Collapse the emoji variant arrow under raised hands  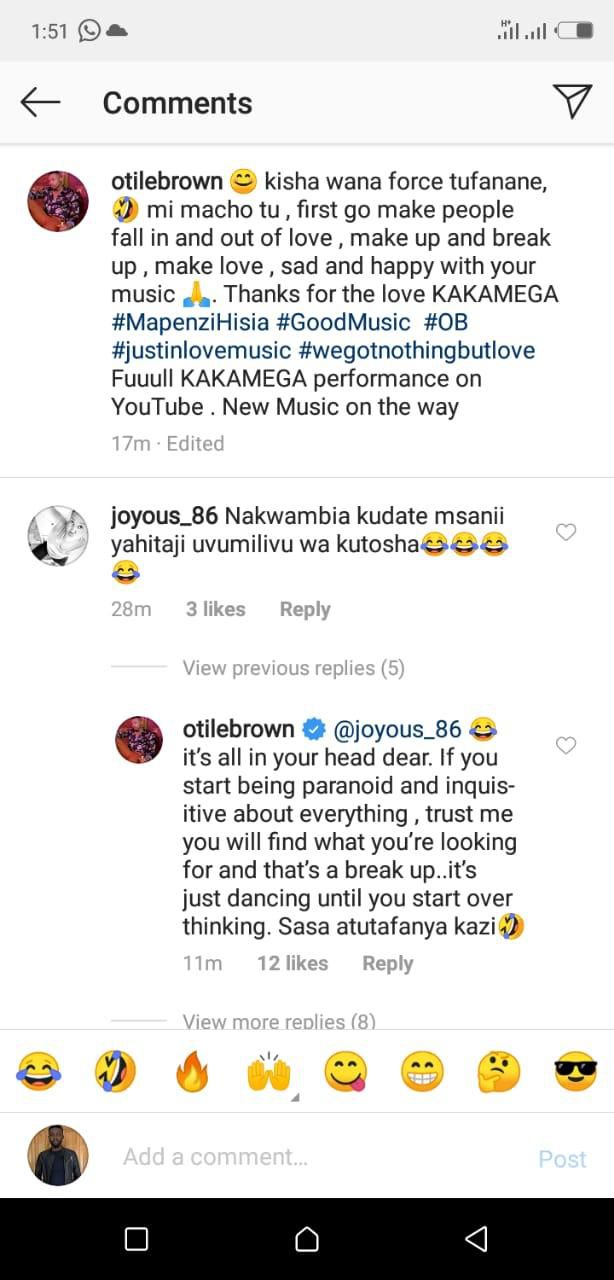pos(296,1098)
